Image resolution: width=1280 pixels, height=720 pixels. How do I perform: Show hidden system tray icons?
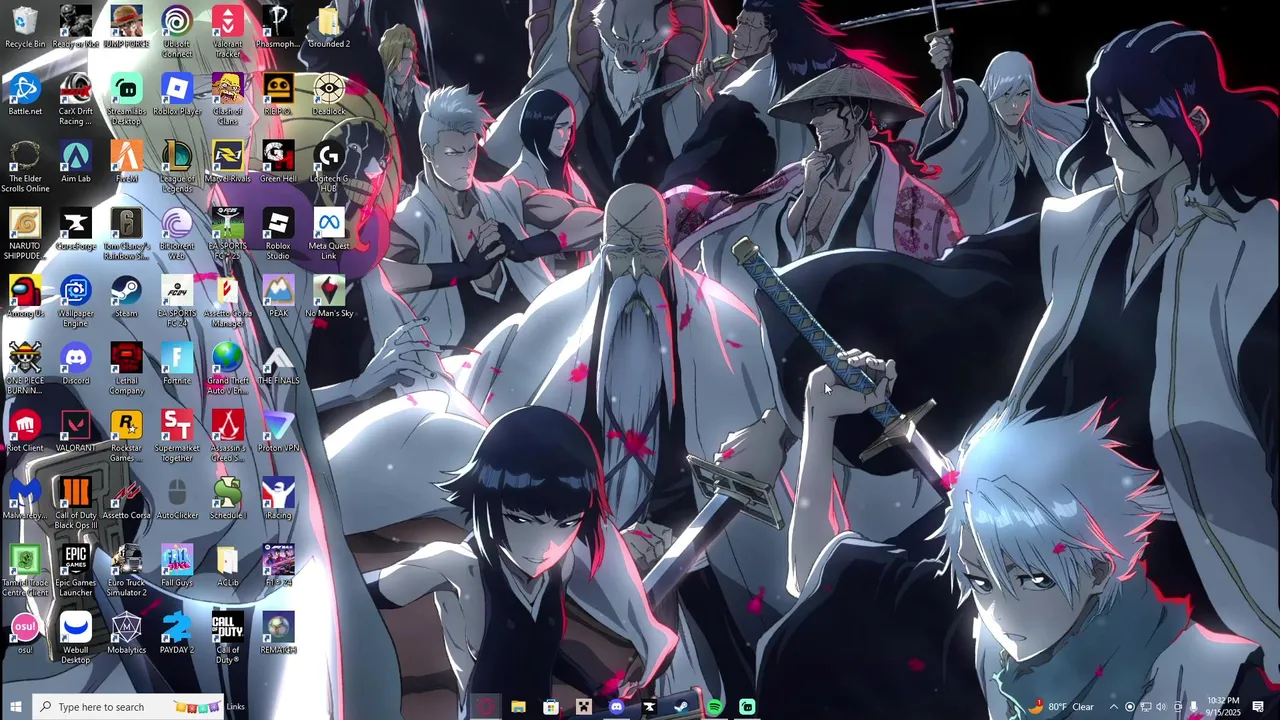coord(1113,707)
